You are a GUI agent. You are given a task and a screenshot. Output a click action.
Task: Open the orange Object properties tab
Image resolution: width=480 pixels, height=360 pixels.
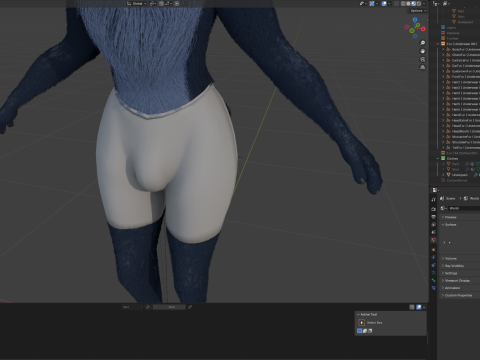(x=433, y=250)
